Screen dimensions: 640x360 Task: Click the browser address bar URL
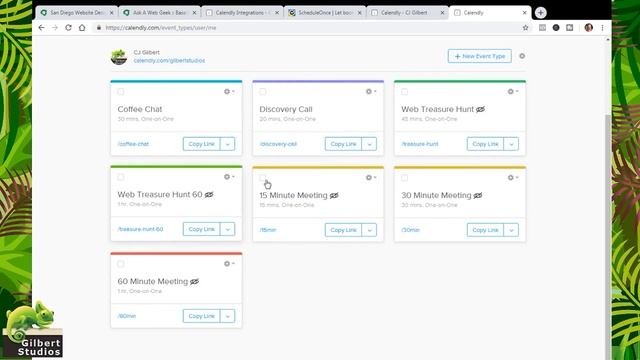(x=161, y=28)
